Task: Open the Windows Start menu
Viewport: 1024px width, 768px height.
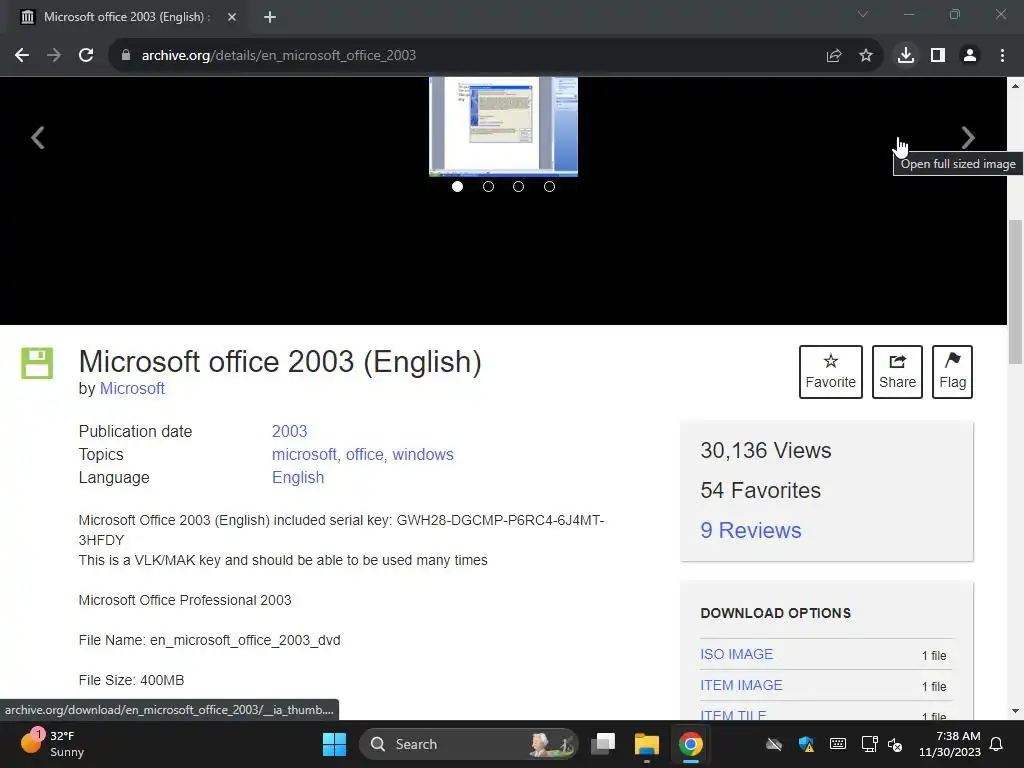Action: click(x=334, y=744)
